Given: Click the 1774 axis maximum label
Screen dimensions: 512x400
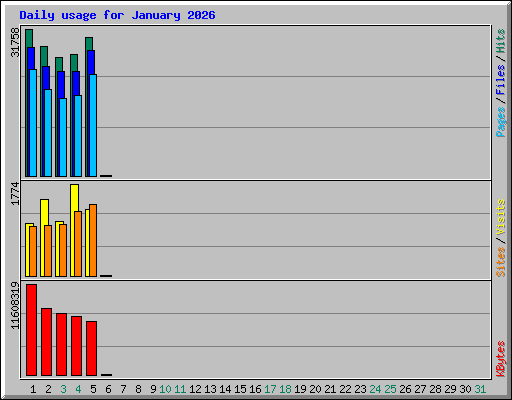Looking at the screenshot, I should 15,193.
